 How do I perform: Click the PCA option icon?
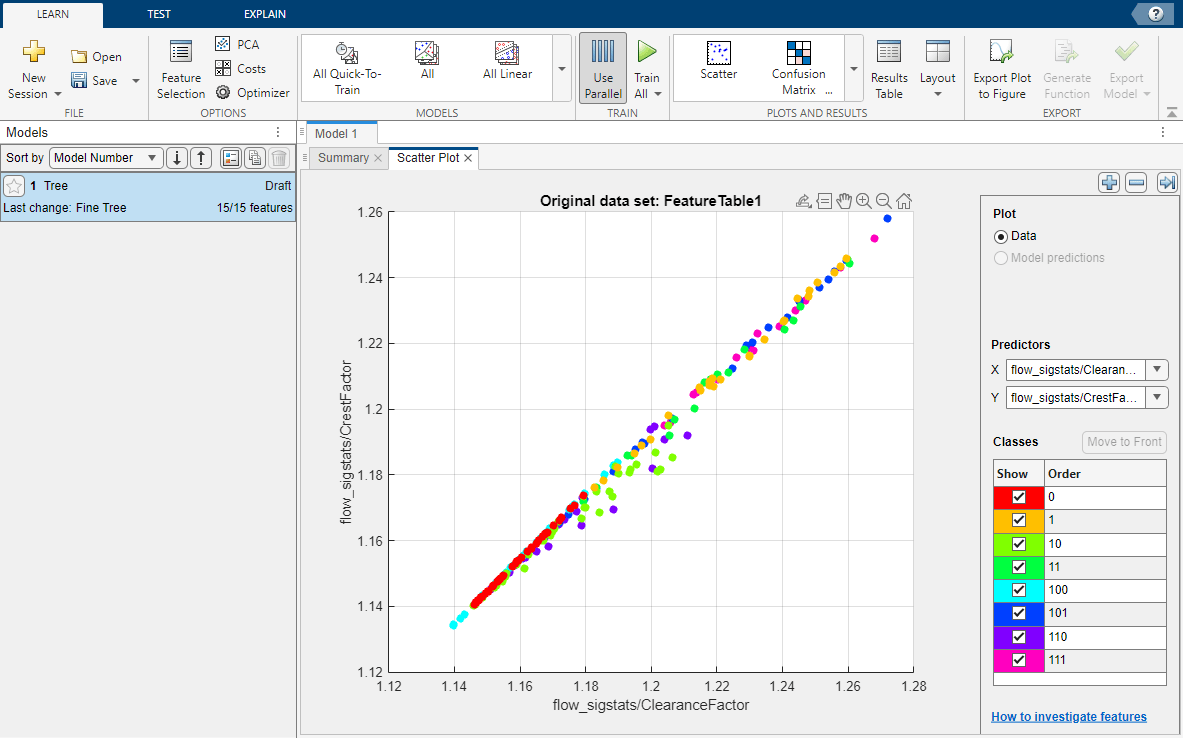[x=223, y=44]
